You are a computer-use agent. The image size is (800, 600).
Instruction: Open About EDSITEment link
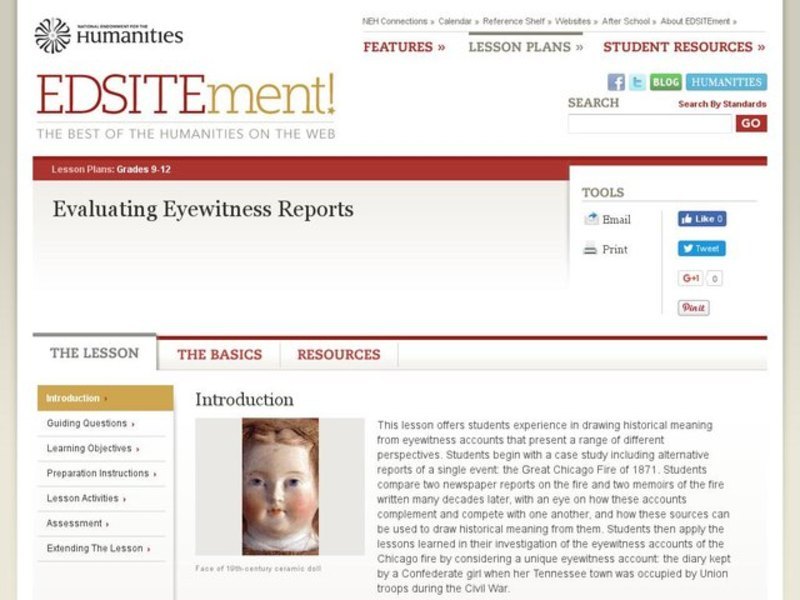(x=698, y=21)
